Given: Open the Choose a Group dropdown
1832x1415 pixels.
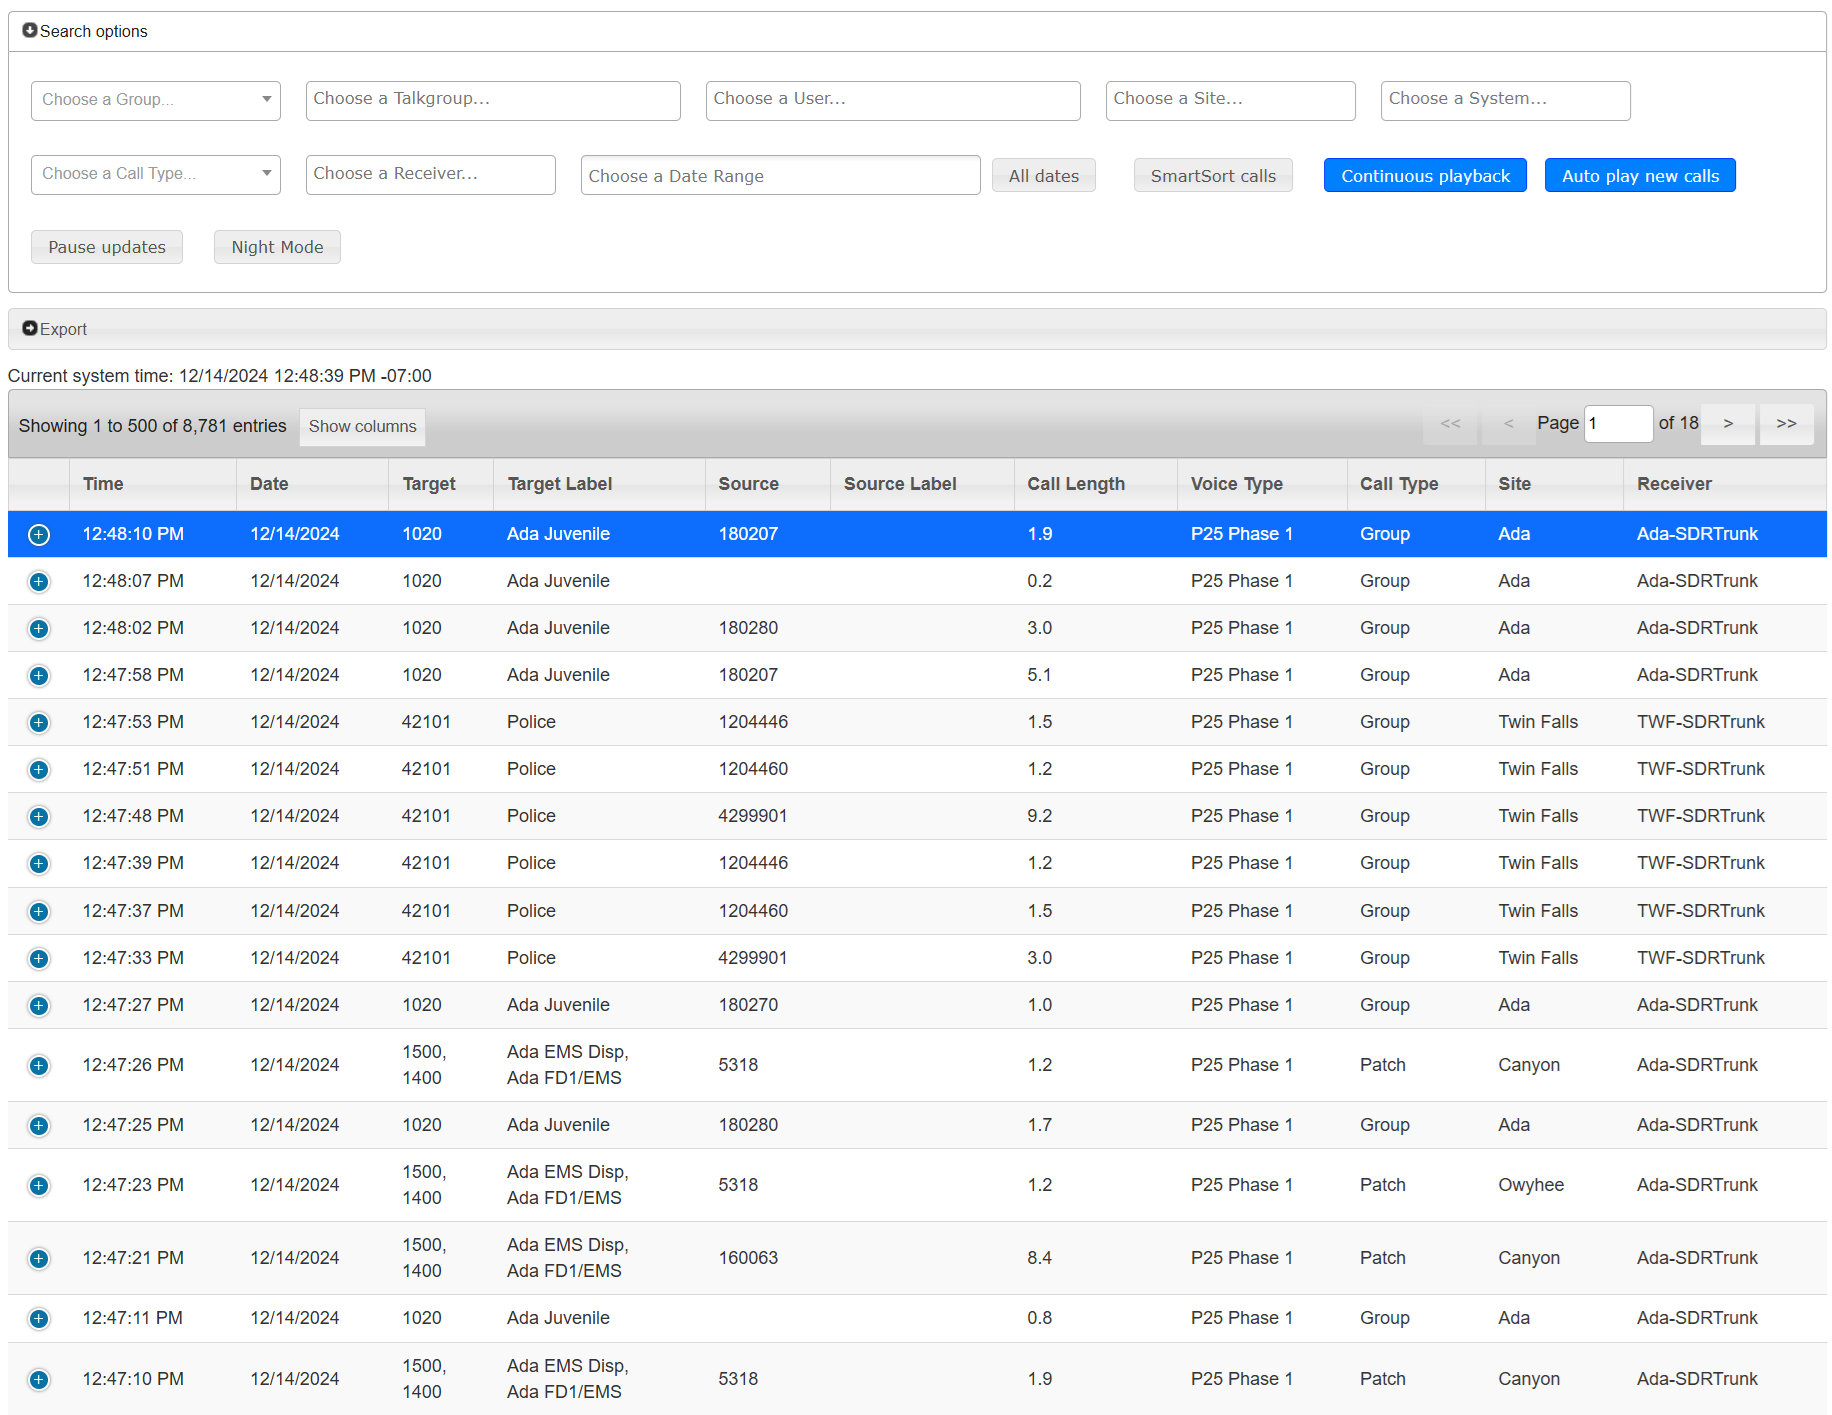Looking at the screenshot, I should point(155,100).
